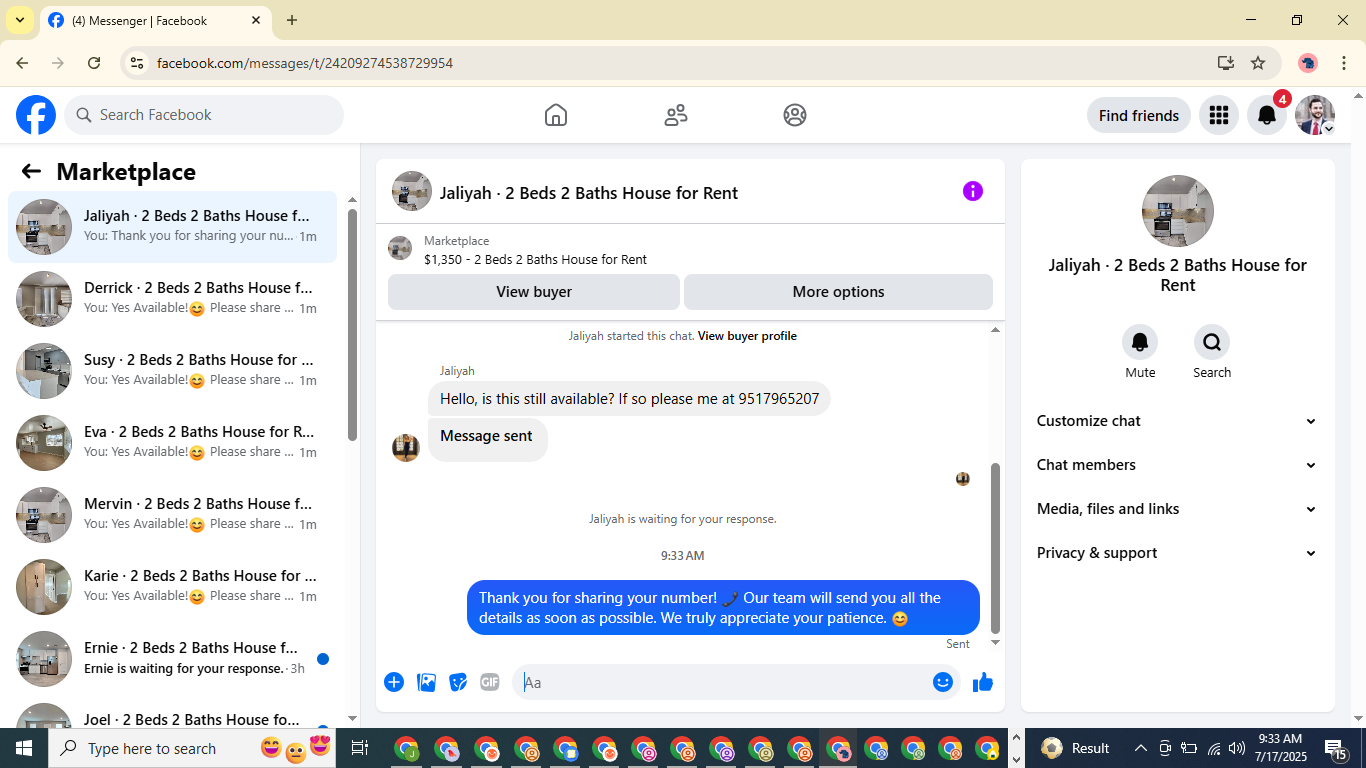The width and height of the screenshot is (1366, 768).
Task: View site information icon in address bar
Action: click(138, 63)
